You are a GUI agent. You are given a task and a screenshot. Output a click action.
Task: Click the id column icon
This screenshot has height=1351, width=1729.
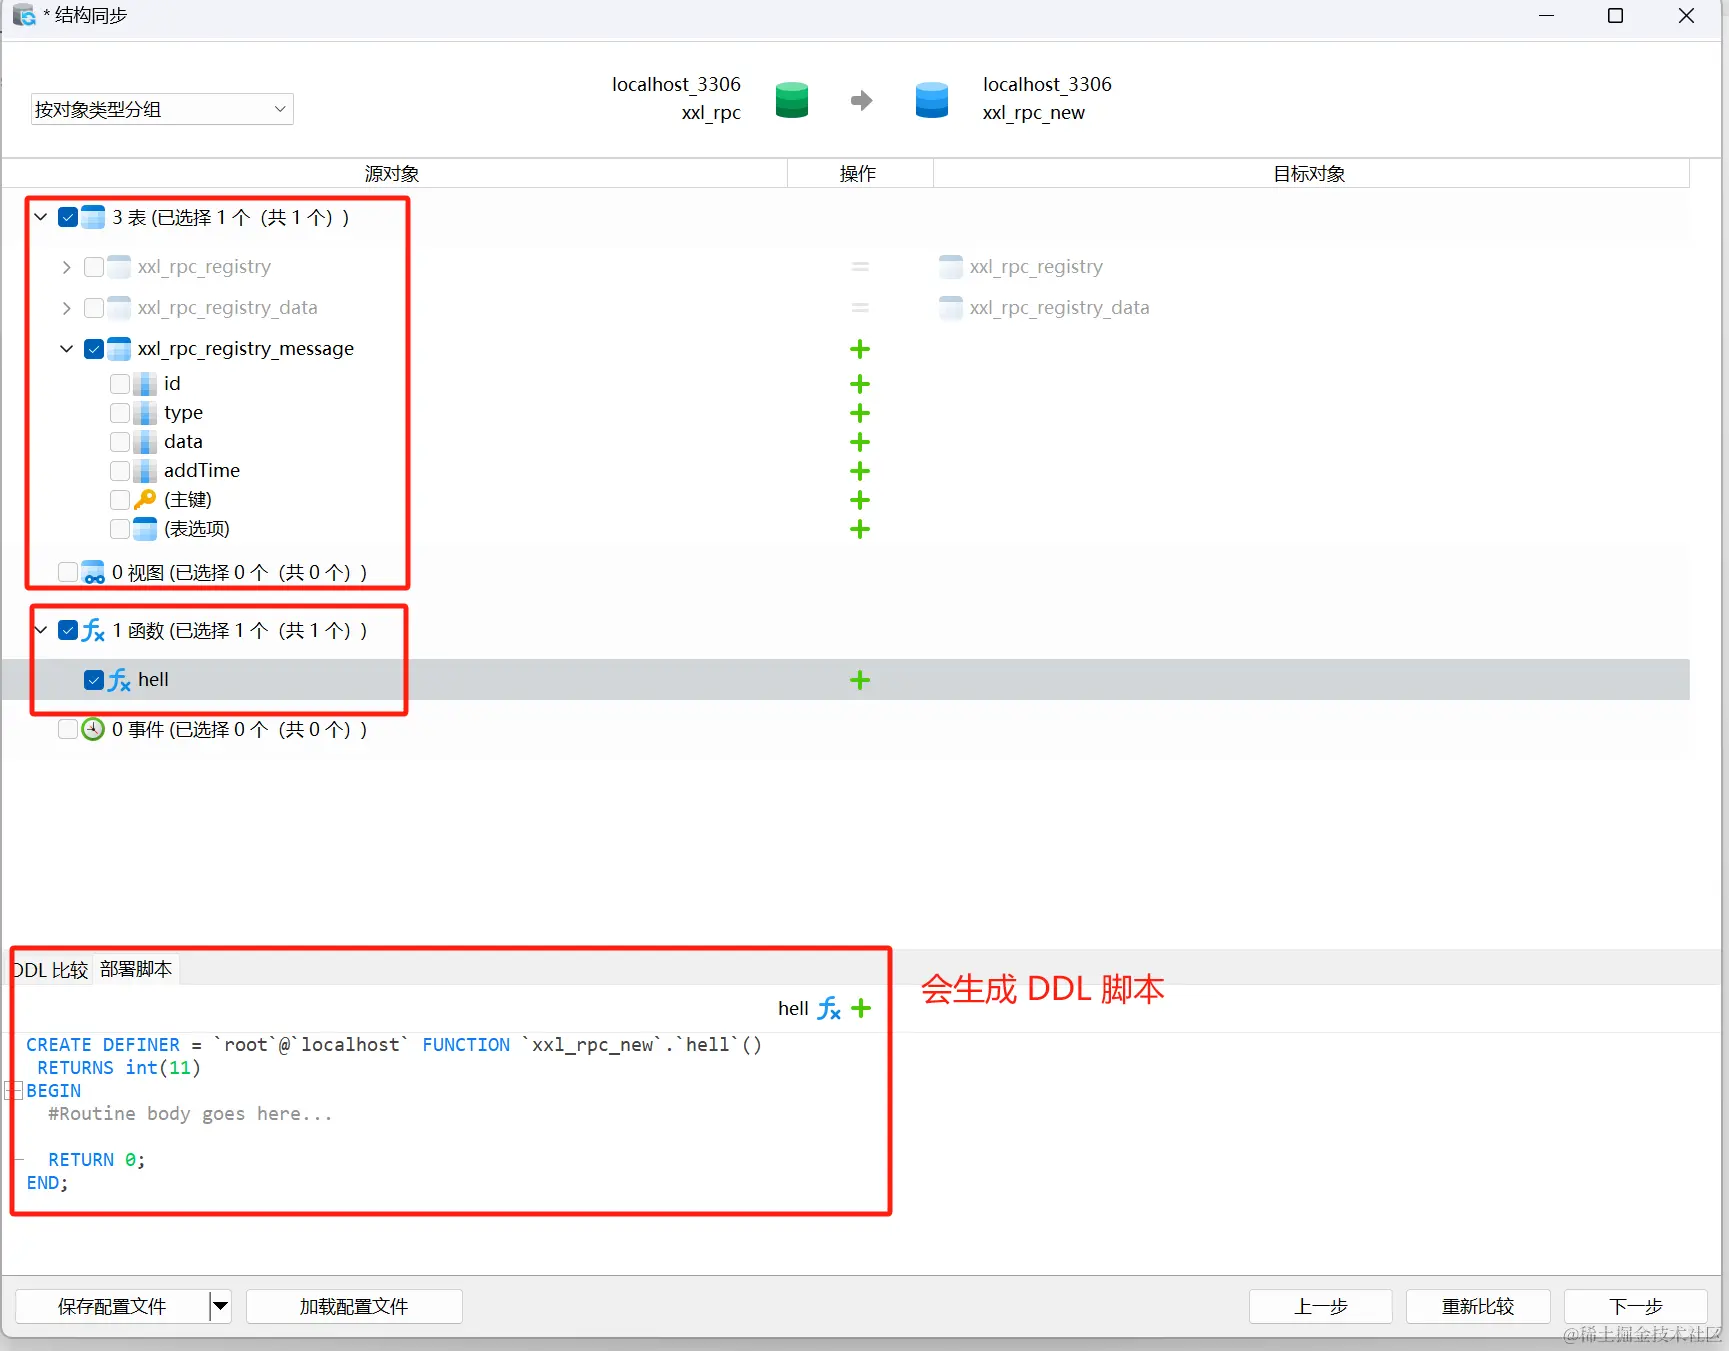point(145,384)
